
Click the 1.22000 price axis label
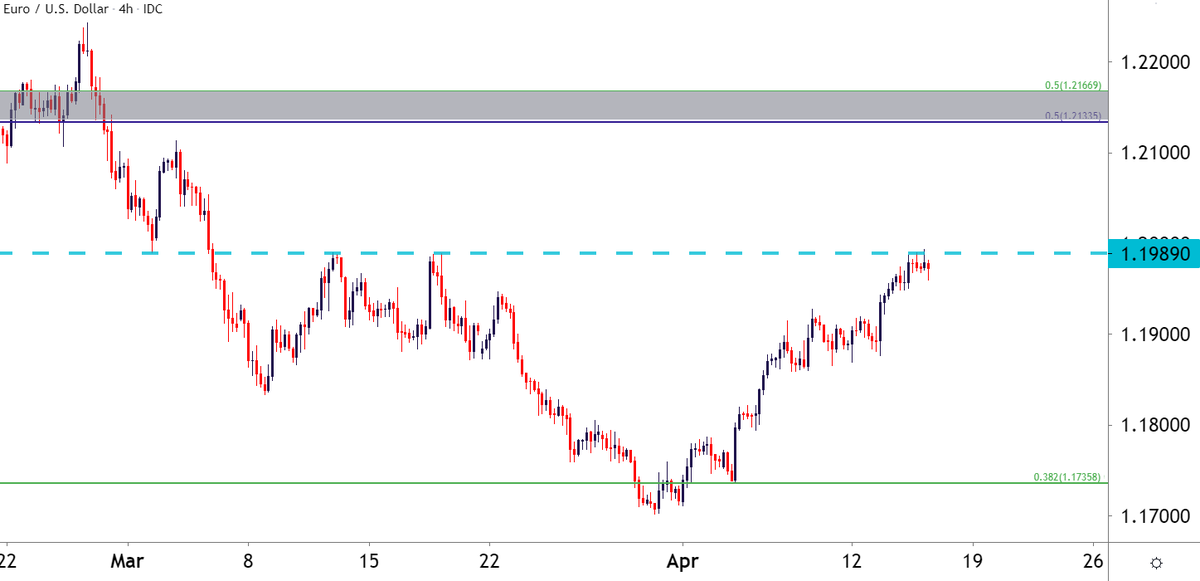[x=1155, y=62]
